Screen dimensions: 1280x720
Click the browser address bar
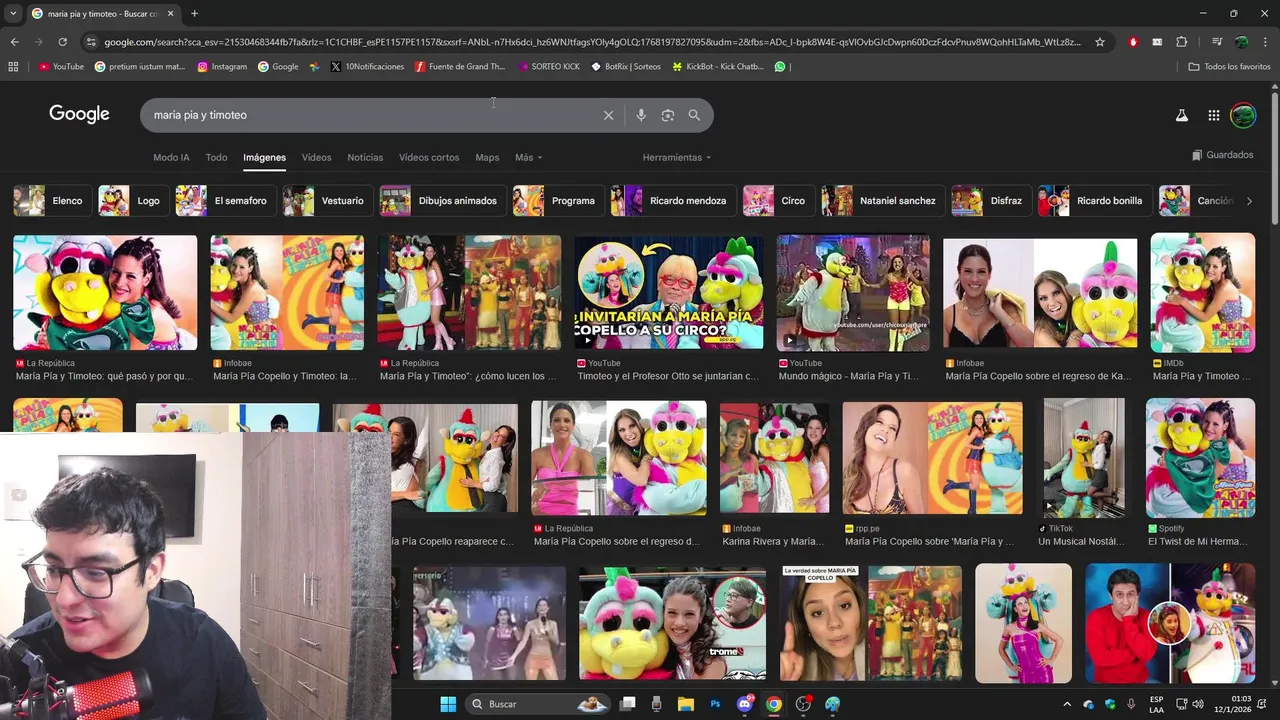[x=592, y=42]
